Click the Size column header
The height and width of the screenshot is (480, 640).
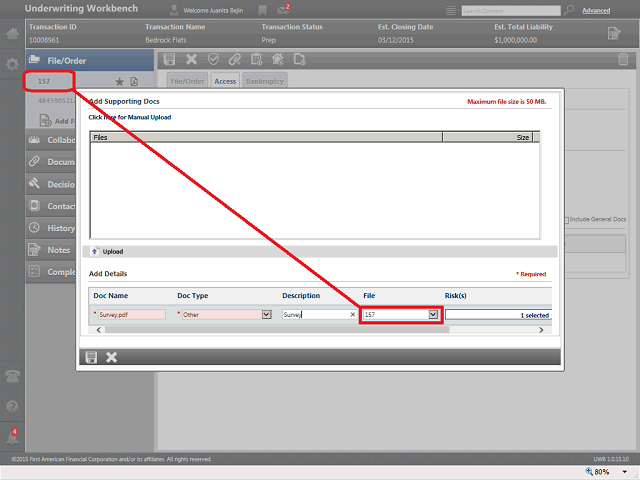click(x=488, y=137)
